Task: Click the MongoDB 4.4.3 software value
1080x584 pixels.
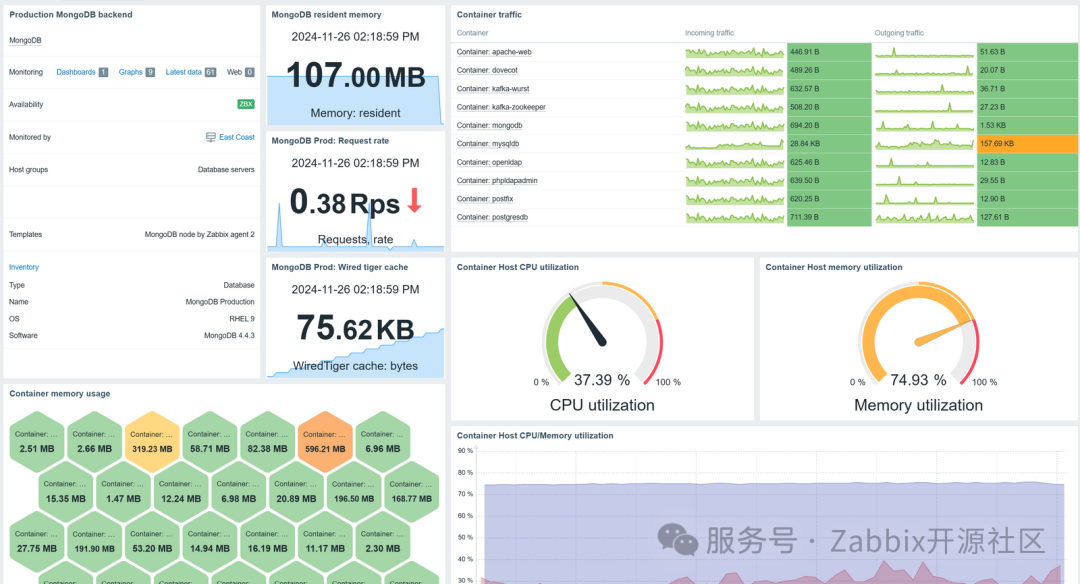Action: click(x=229, y=336)
